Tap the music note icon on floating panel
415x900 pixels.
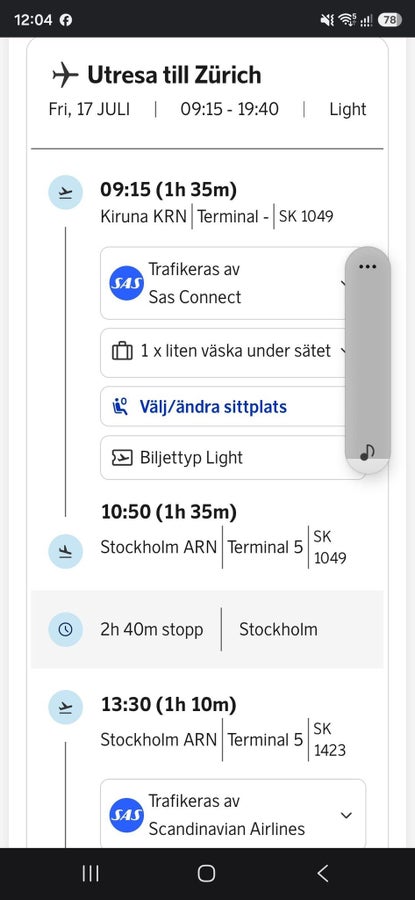click(367, 453)
